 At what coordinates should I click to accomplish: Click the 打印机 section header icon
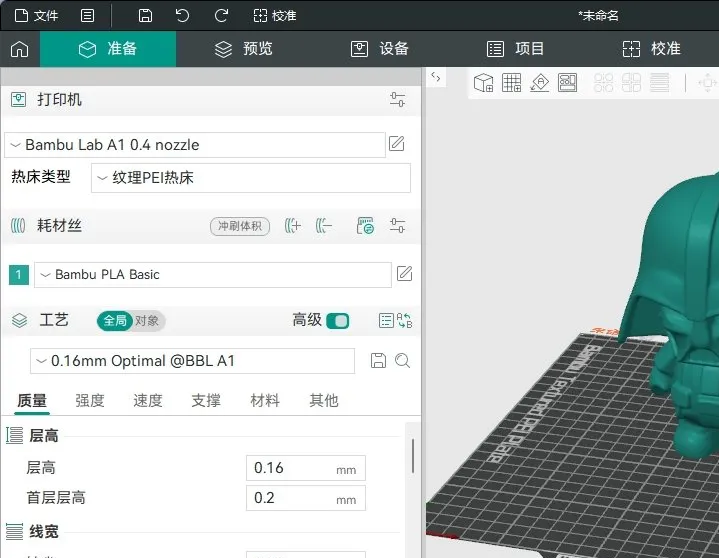(x=18, y=99)
